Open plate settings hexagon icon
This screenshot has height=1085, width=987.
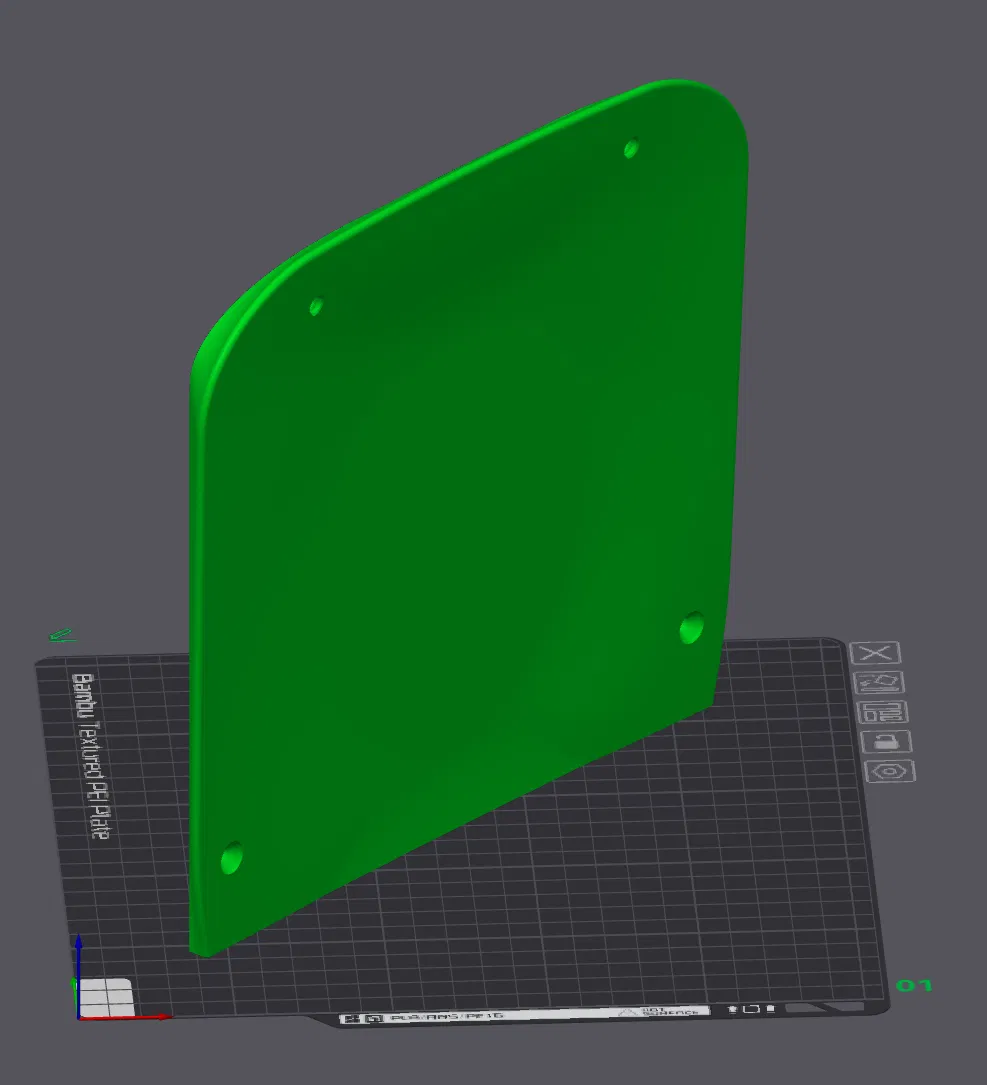[891, 771]
